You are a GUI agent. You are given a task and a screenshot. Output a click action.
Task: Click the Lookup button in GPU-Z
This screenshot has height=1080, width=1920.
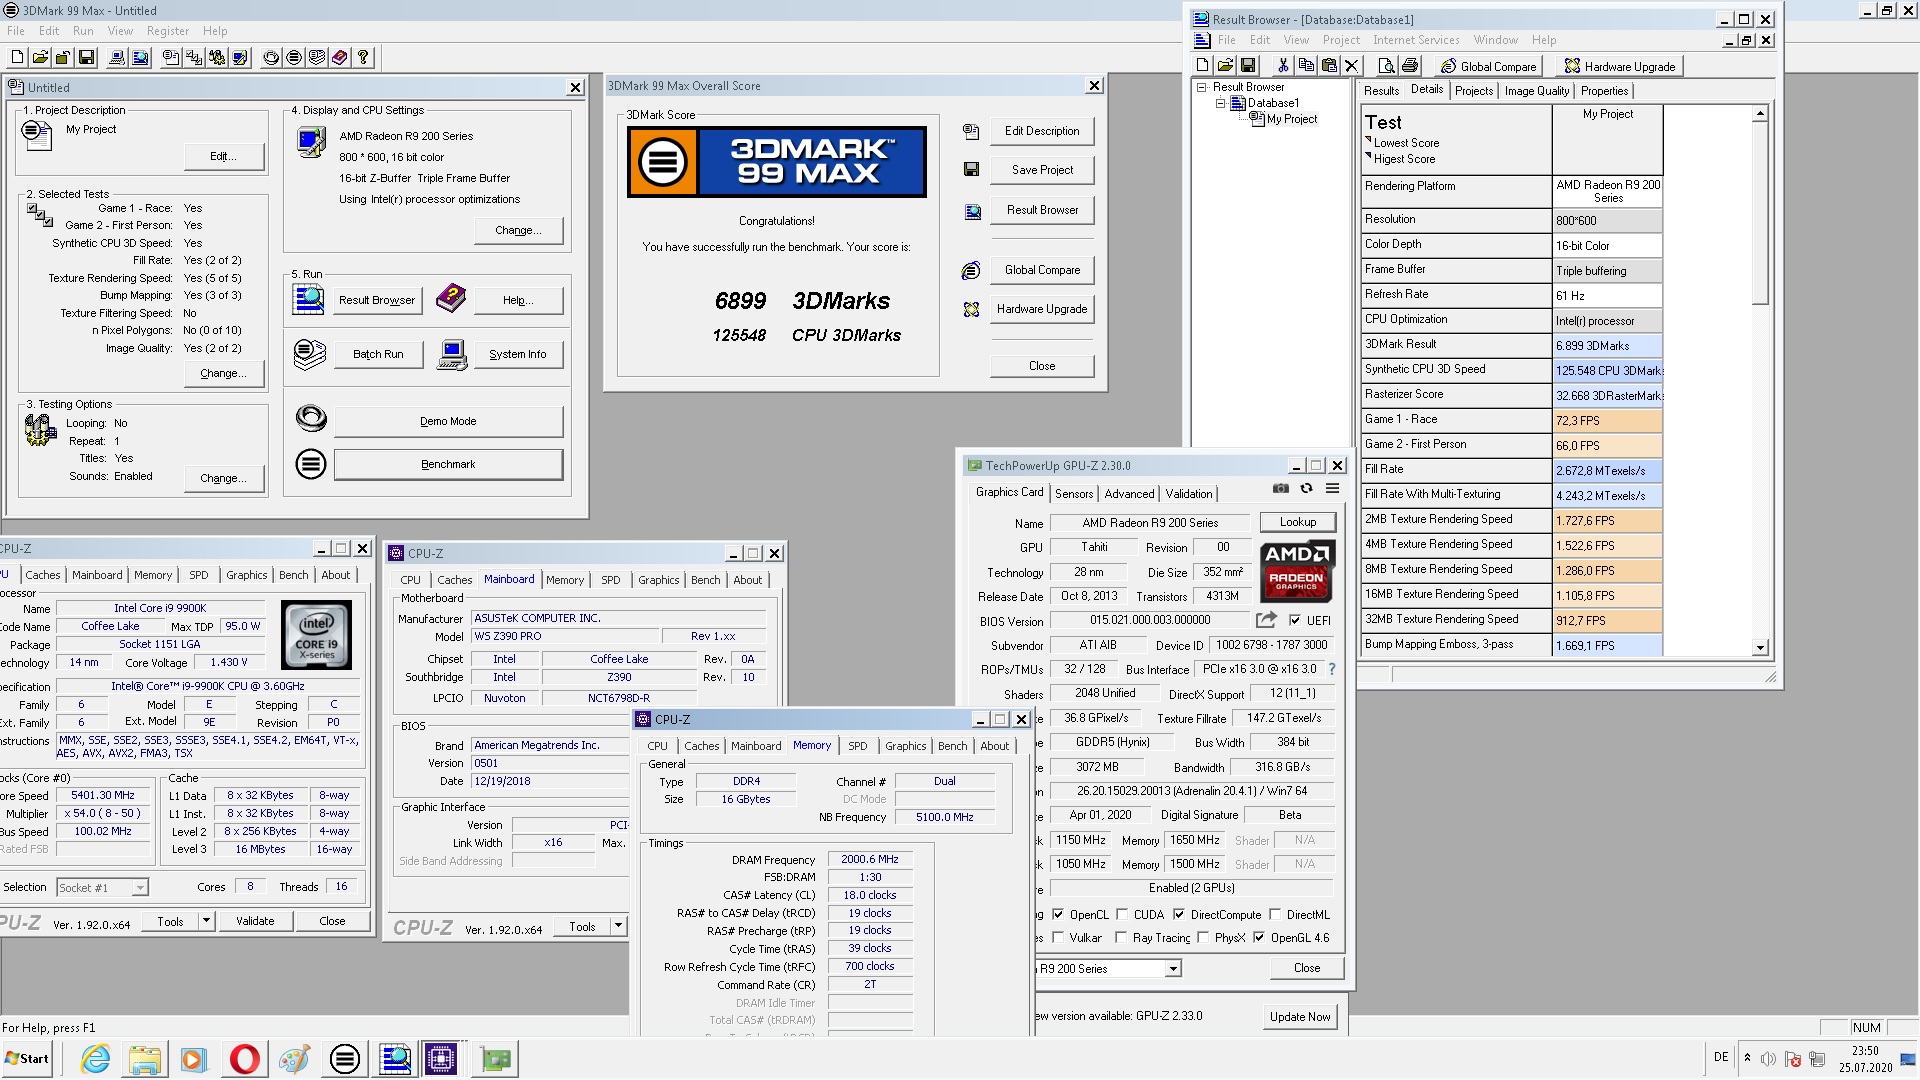coord(1297,522)
